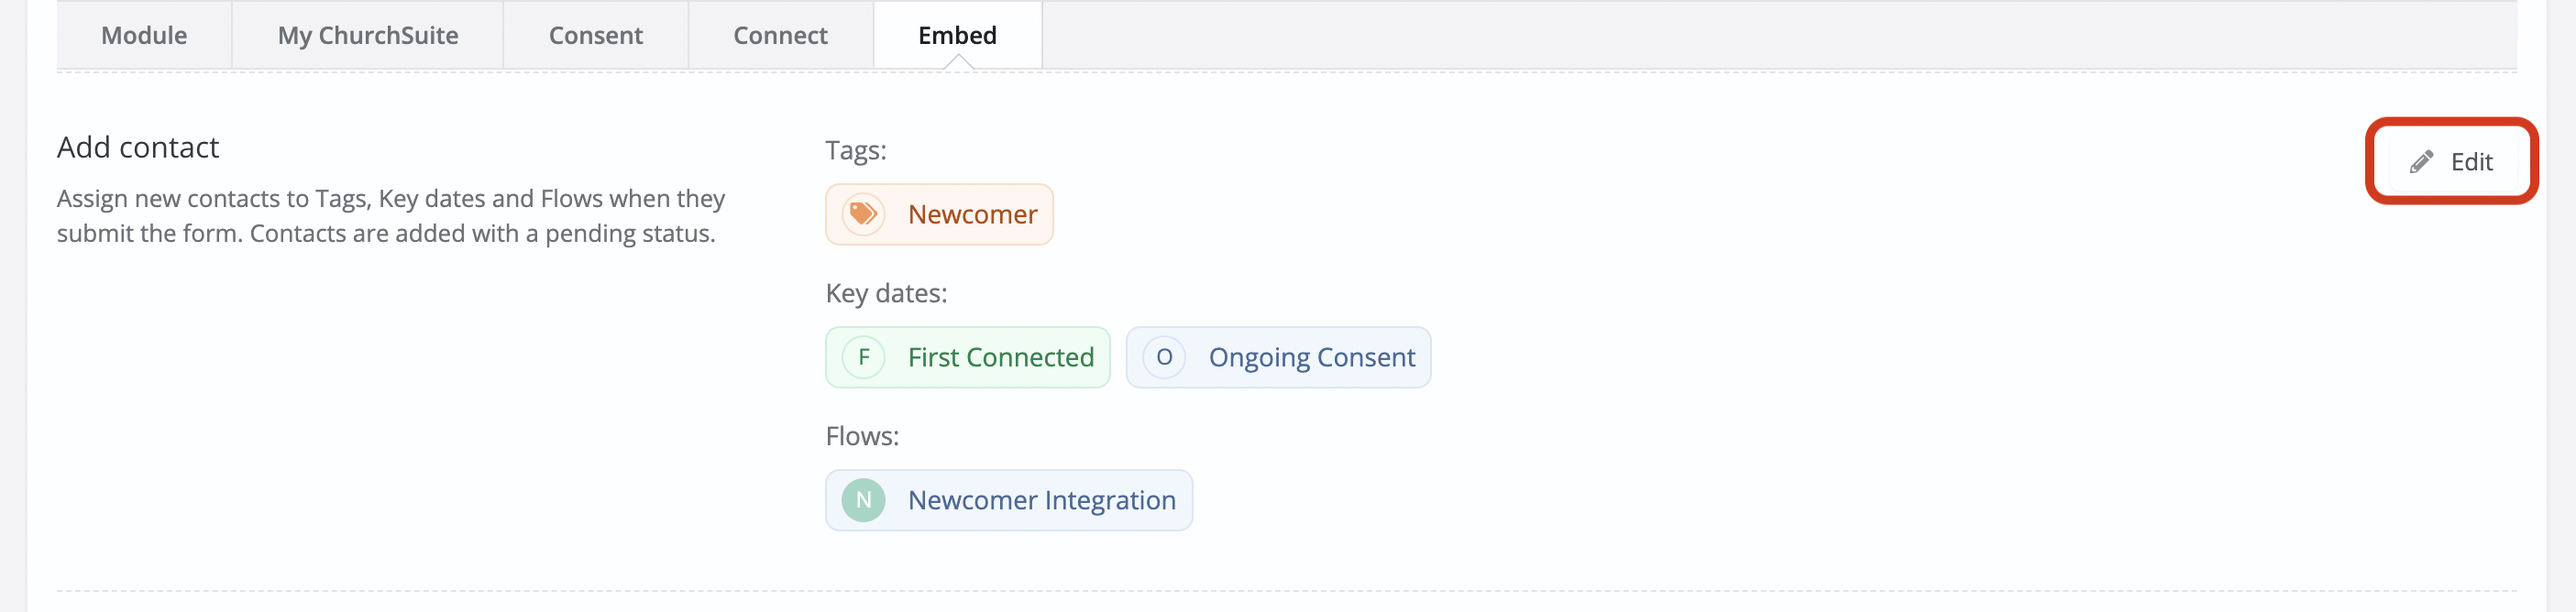Click the Newcomer Integration flow badge
2576x612 pixels.
coord(1007,500)
